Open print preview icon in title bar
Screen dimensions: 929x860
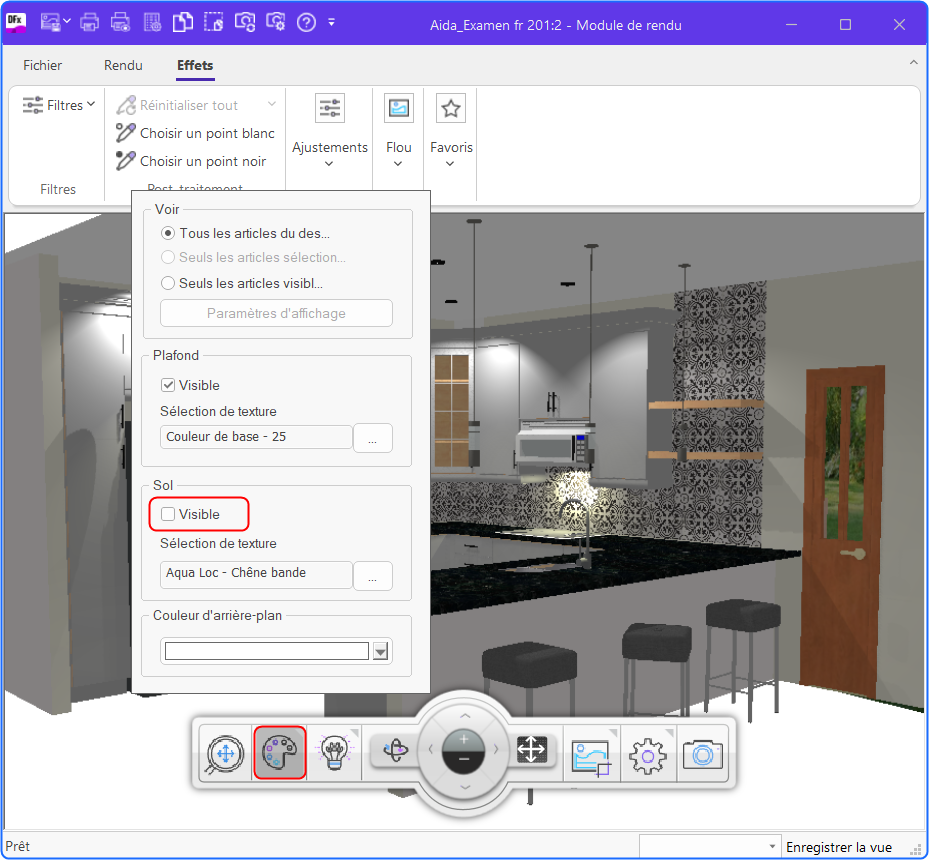click(x=120, y=23)
